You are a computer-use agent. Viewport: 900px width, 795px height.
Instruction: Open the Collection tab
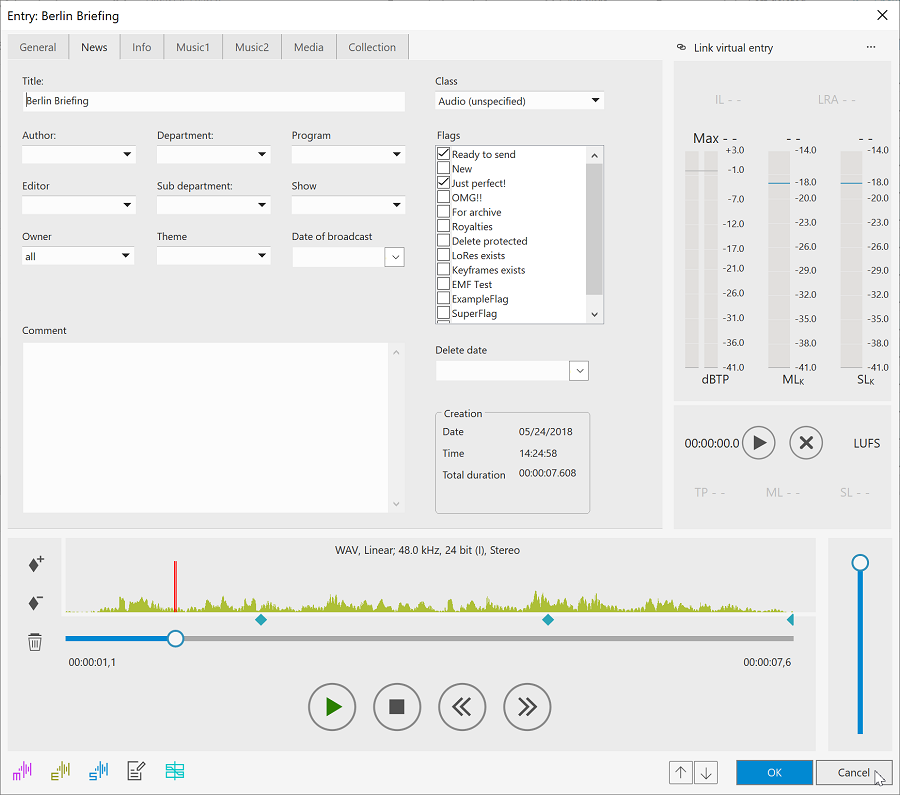point(372,47)
